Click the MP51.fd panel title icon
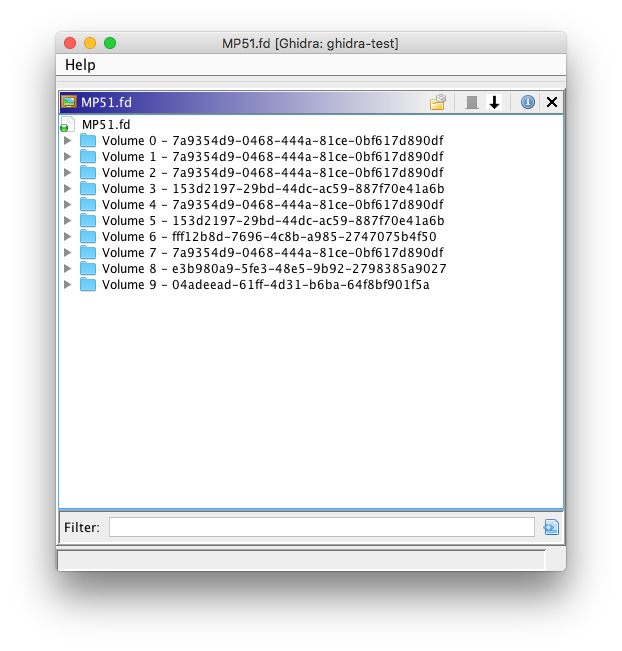The width and height of the screenshot is (622, 651). click(69, 102)
